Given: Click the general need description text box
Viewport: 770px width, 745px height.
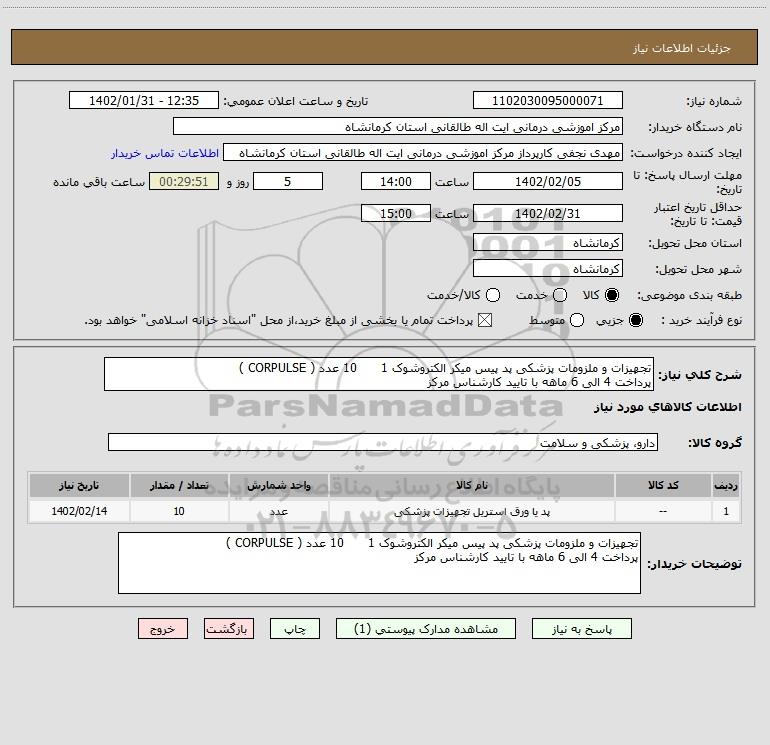Looking at the screenshot, I should point(379,374).
